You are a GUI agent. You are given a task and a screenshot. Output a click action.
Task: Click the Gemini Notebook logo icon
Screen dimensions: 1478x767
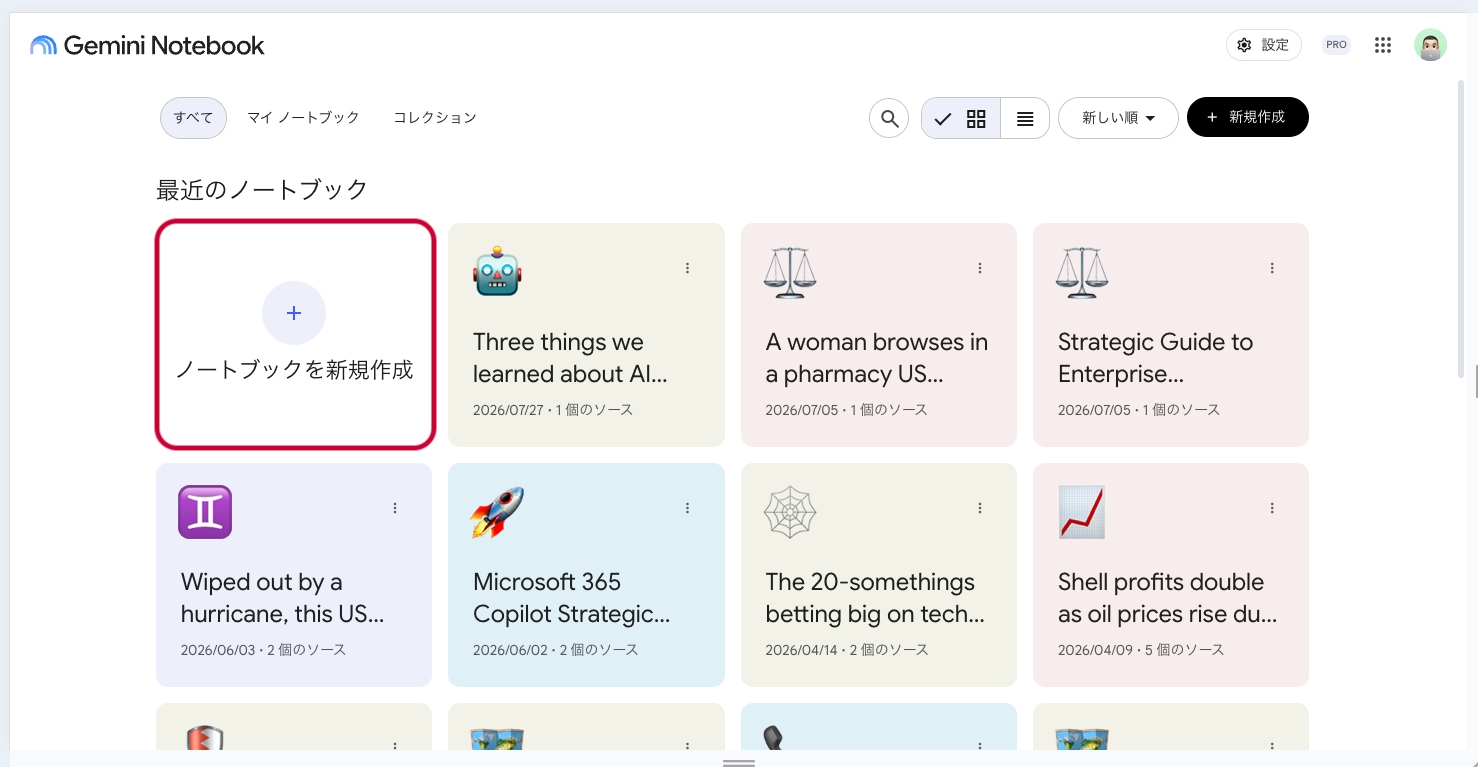click(x=43, y=45)
